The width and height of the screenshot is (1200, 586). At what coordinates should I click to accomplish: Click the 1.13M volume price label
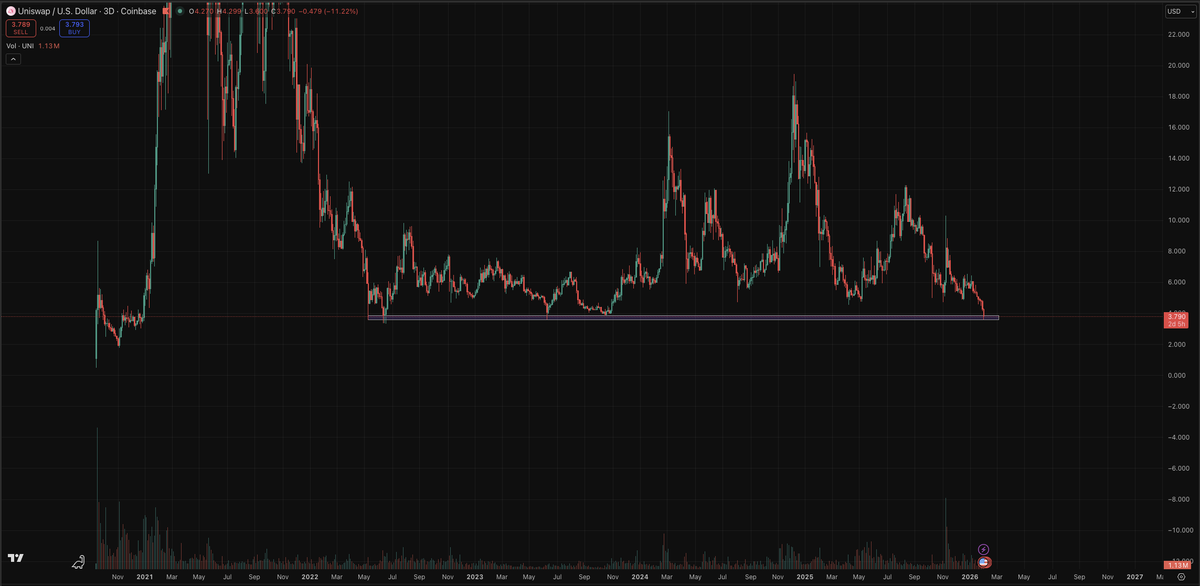(x=1176, y=565)
